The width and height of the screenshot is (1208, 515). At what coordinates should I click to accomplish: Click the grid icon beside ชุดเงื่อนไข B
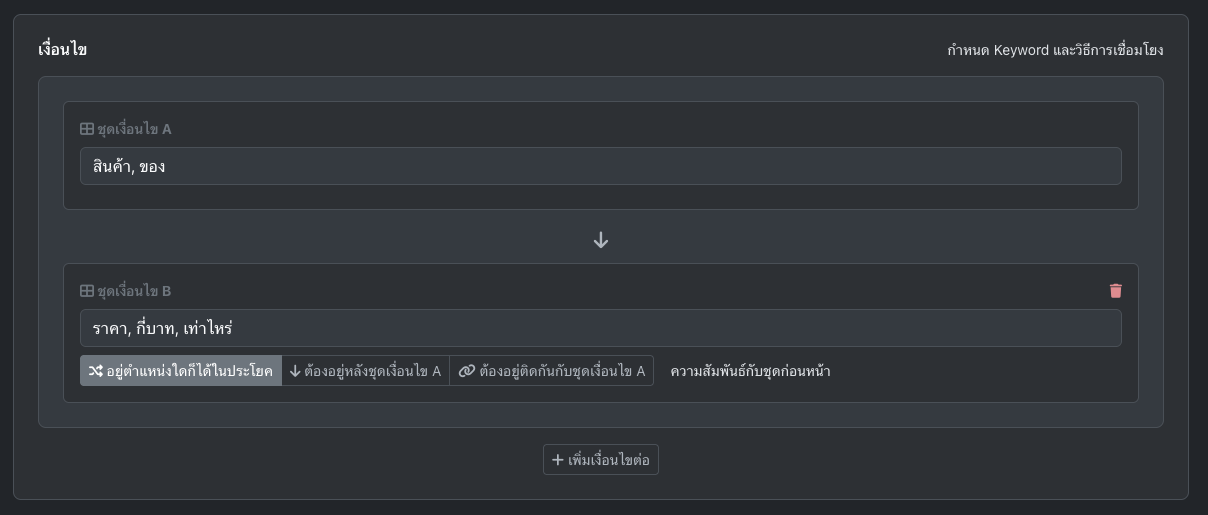[x=87, y=291]
